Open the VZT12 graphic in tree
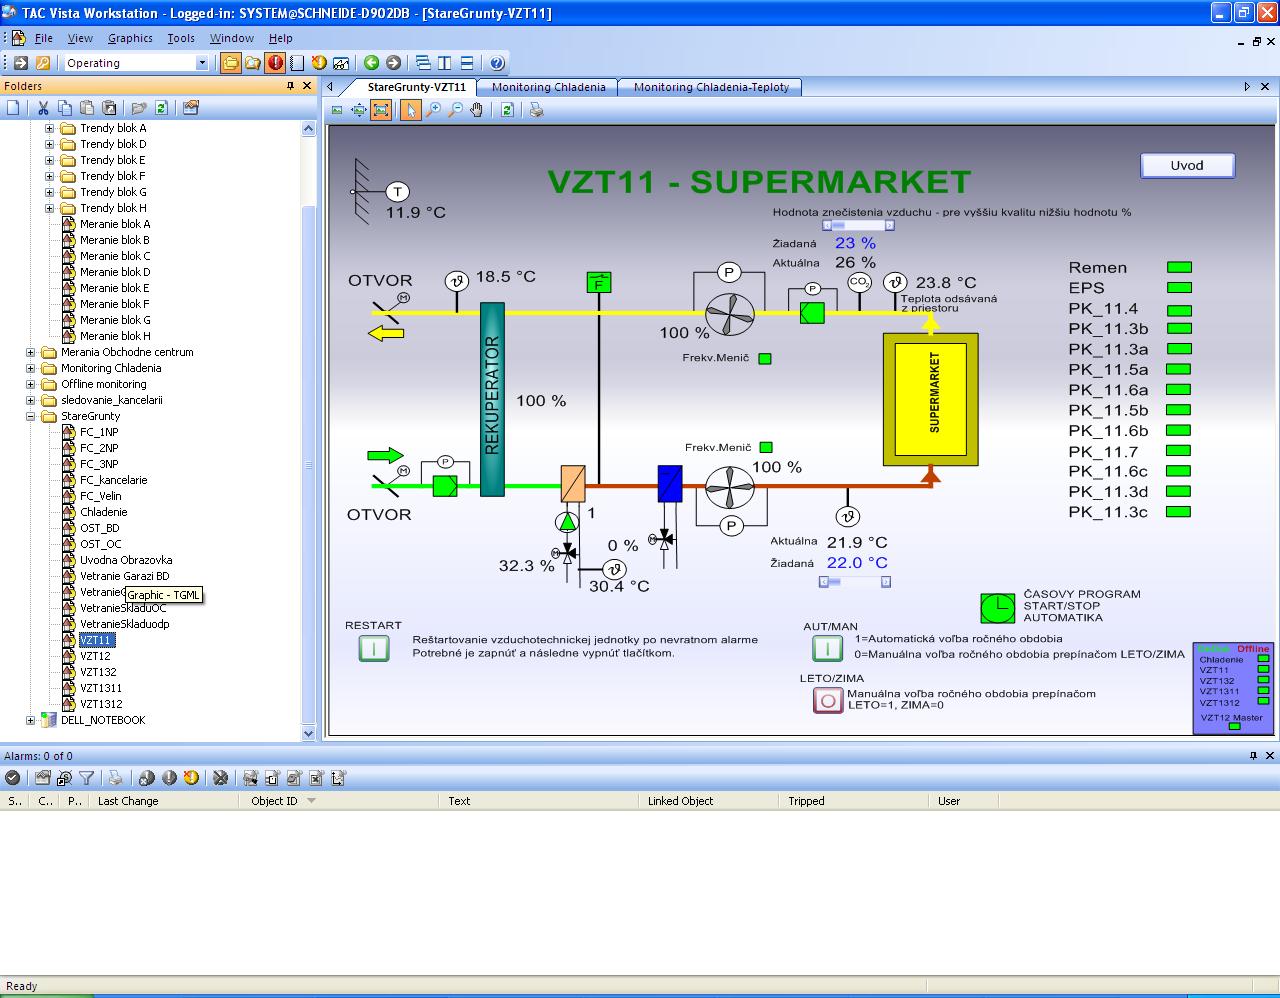1280x998 pixels. (95, 656)
